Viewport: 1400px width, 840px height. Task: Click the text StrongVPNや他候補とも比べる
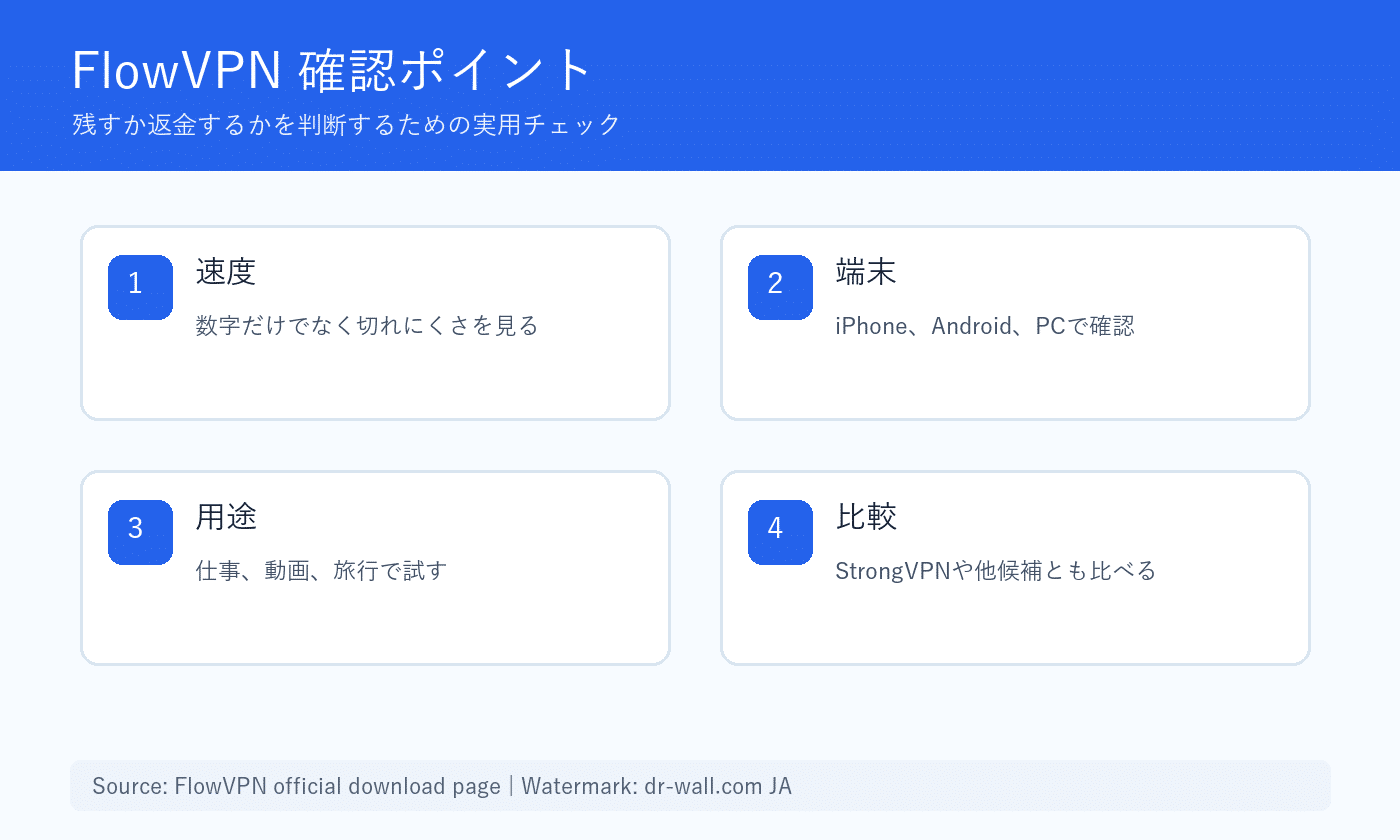pos(996,571)
